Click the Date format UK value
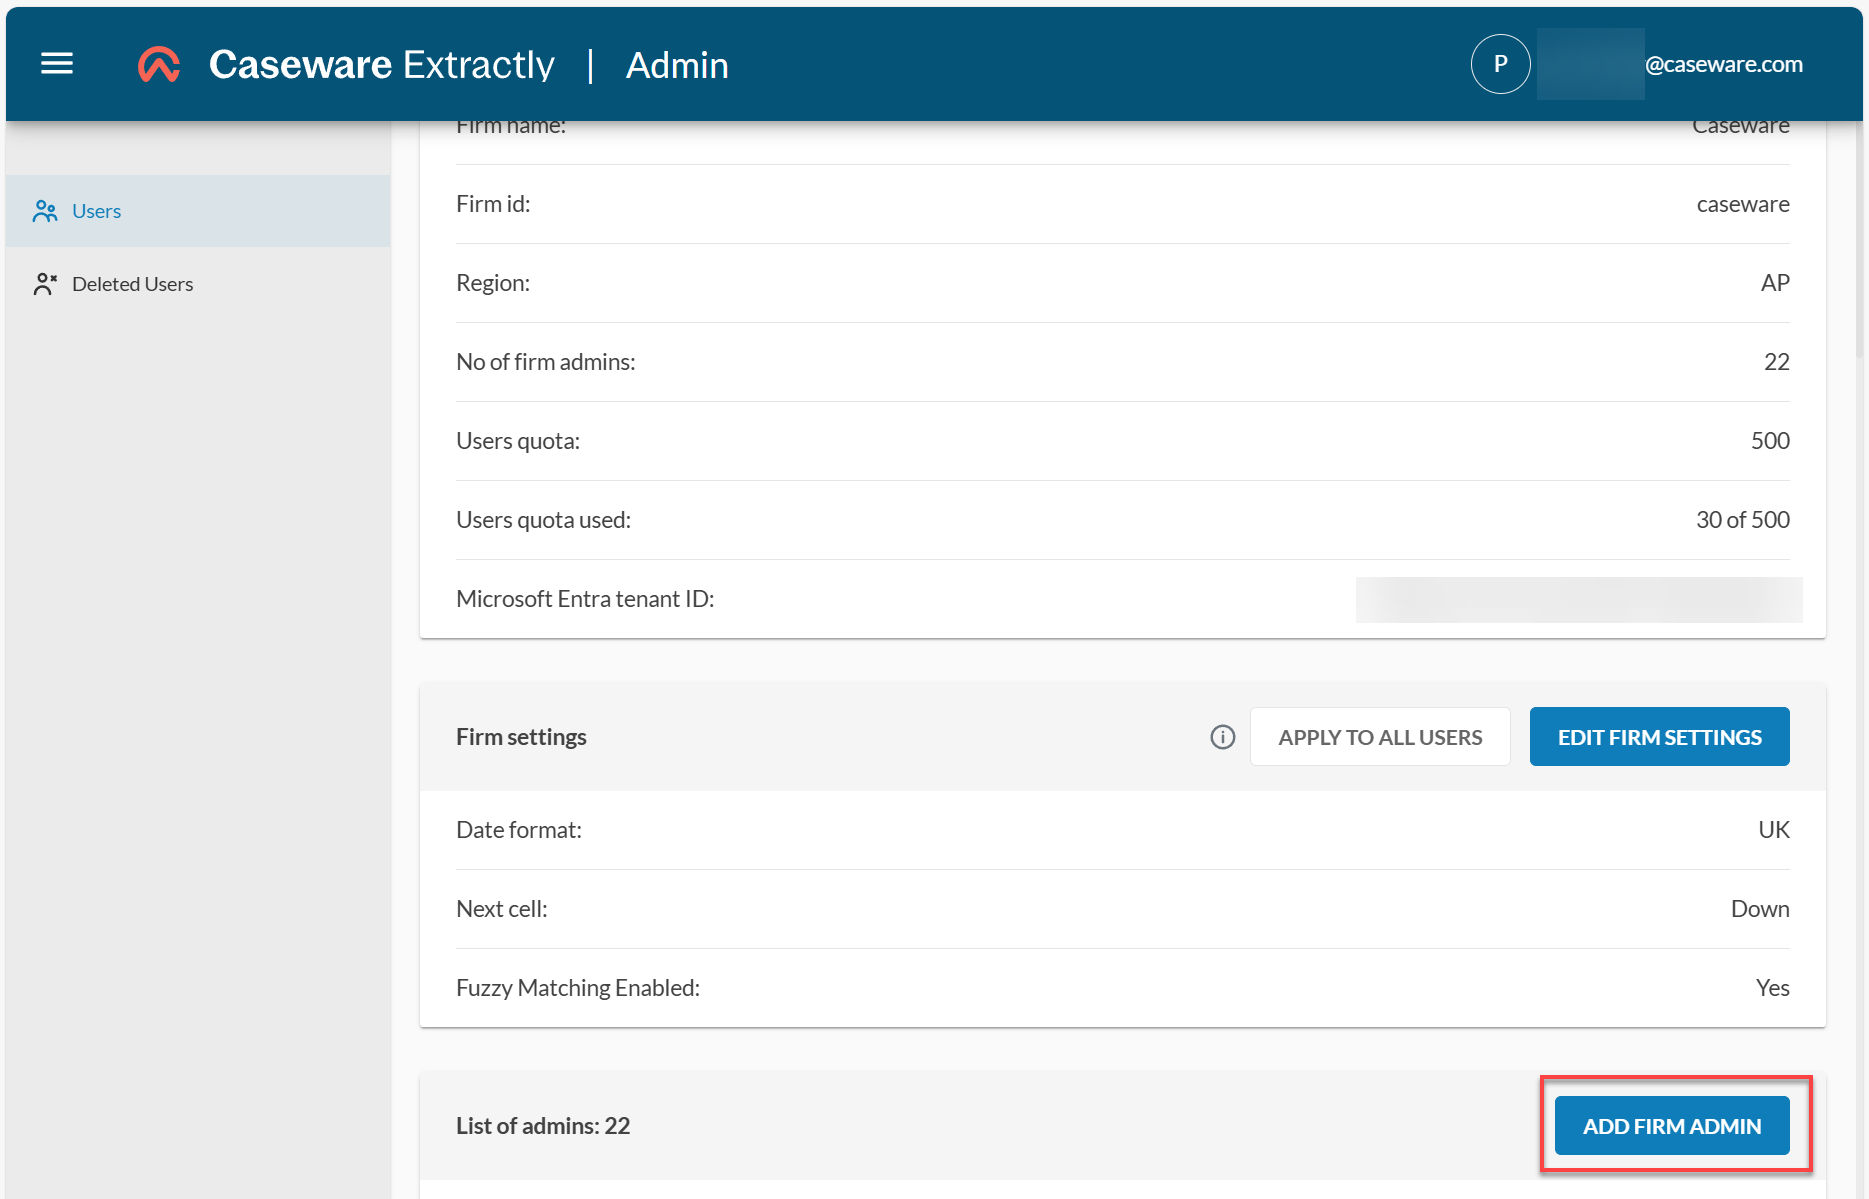Image resolution: width=1869 pixels, height=1199 pixels. coord(1773,829)
